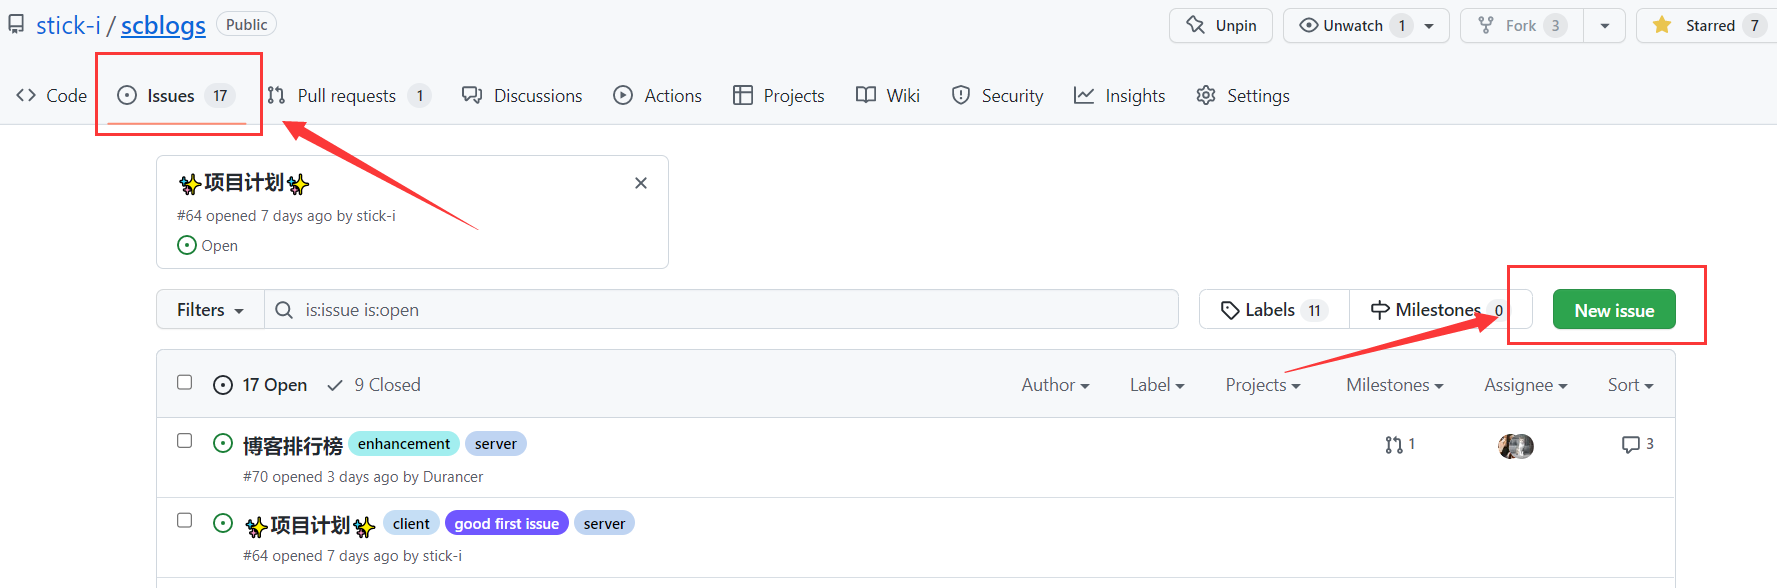Filter by the enhancement label badge
Viewport: 1777px width, 588px height.
click(404, 444)
